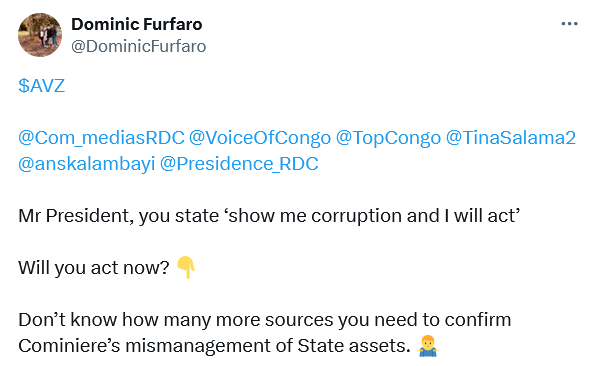The image size is (598, 366).
Task: Open the @VoiceOfCongo mention
Action: pyautogui.click(x=260, y=138)
